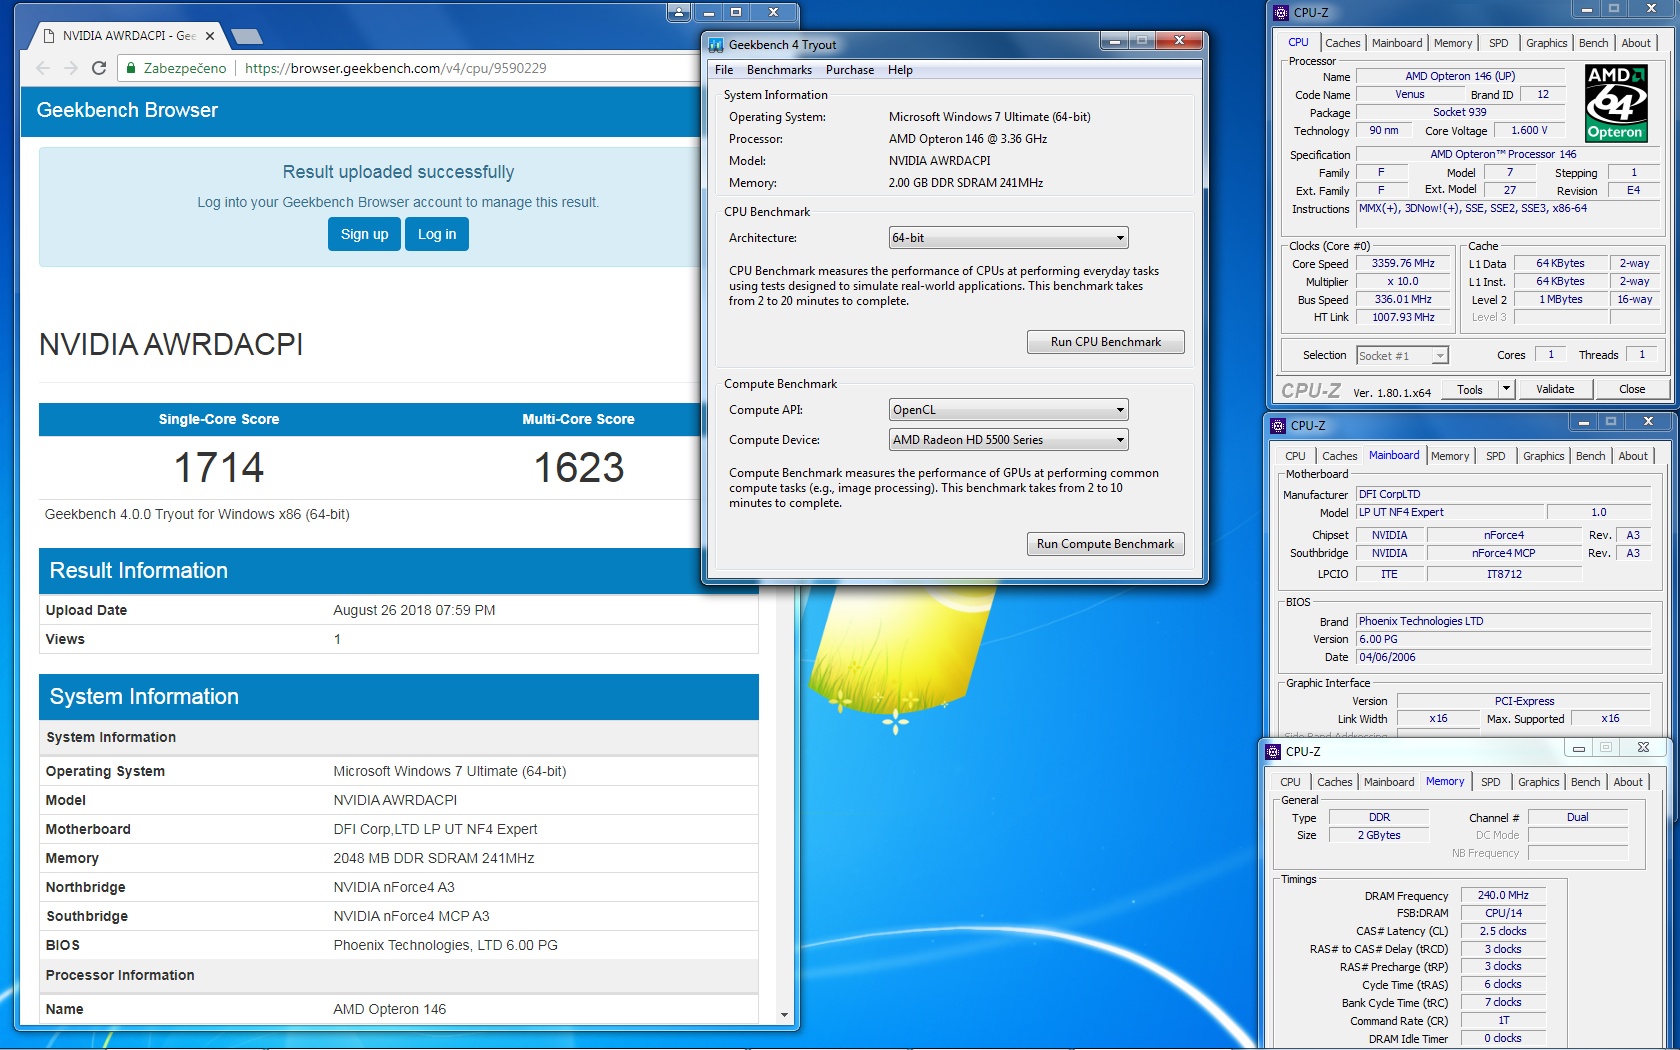This screenshot has width=1680, height=1050.
Task: Click the HT Link 1007.93 MHz field
Action: [x=1403, y=318]
